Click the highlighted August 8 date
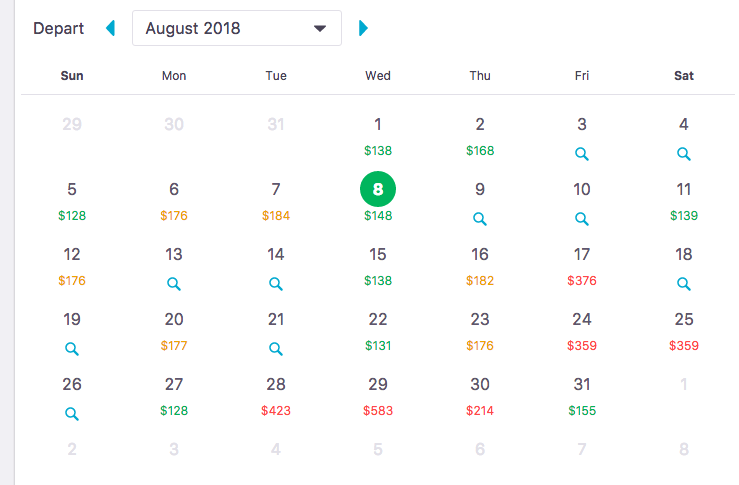The height and width of the screenshot is (485, 739). (x=378, y=189)
